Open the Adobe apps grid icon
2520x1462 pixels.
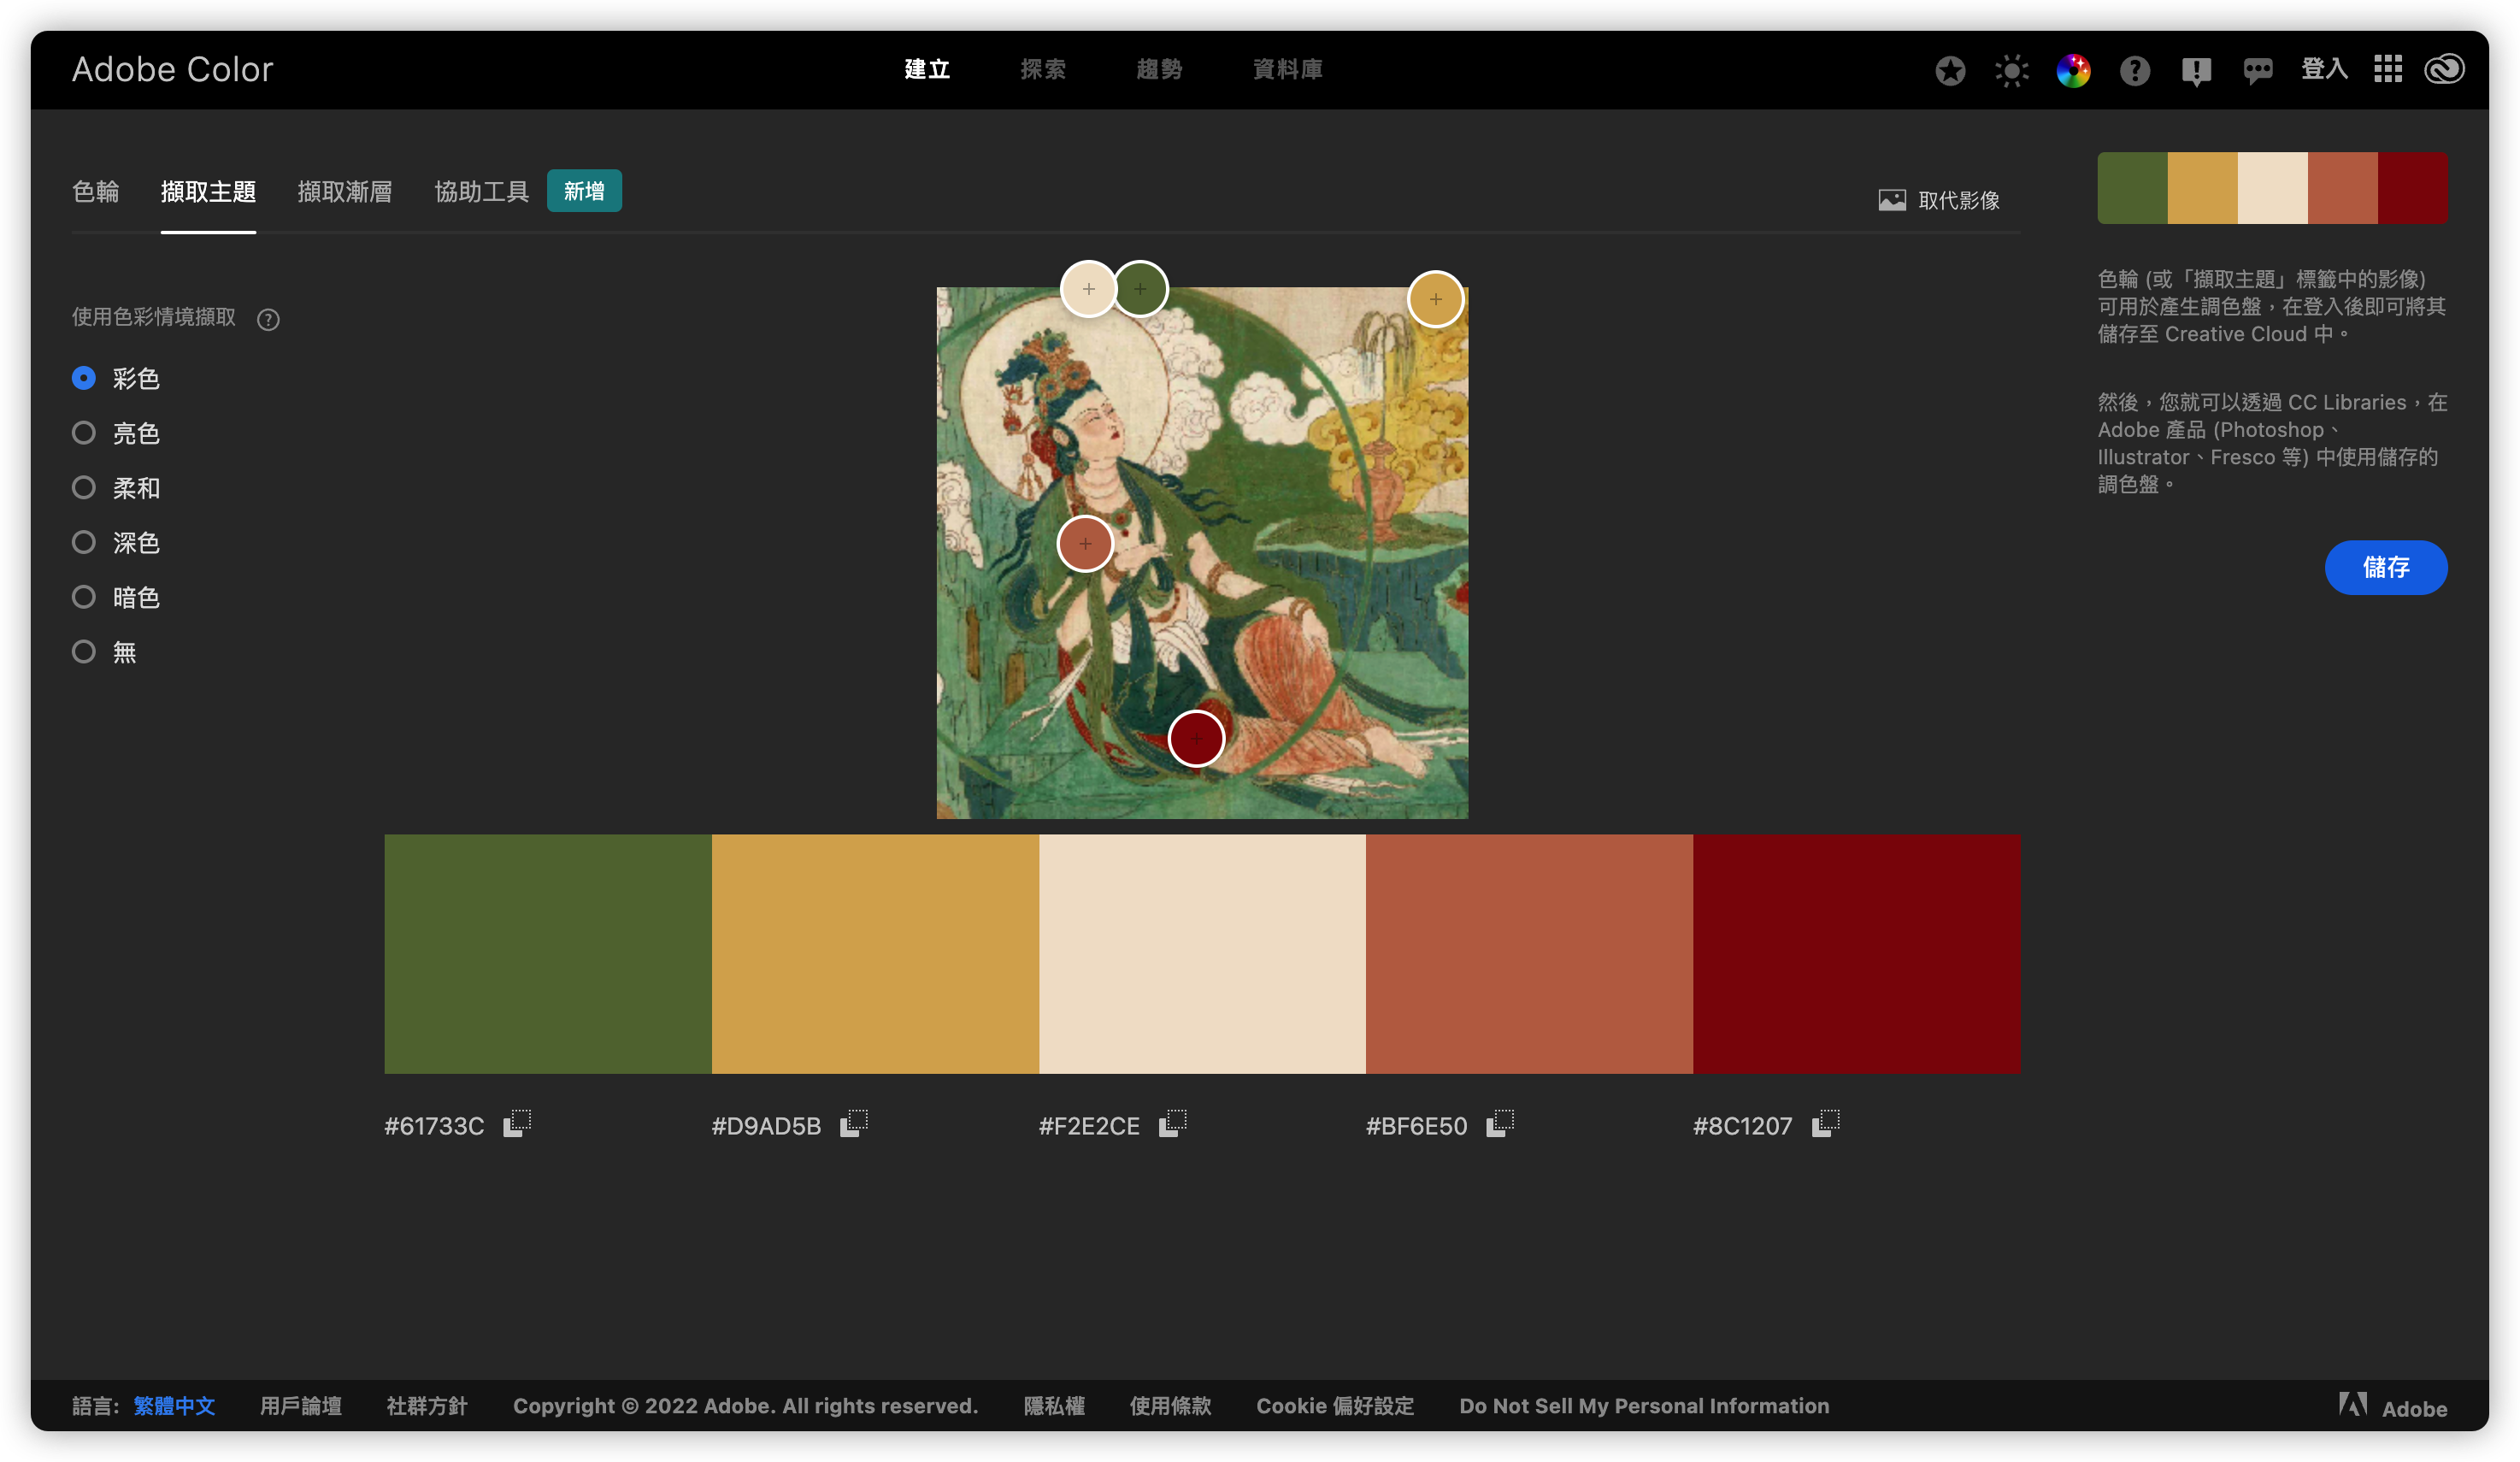pyautogui.click(x=2388, y=69)
